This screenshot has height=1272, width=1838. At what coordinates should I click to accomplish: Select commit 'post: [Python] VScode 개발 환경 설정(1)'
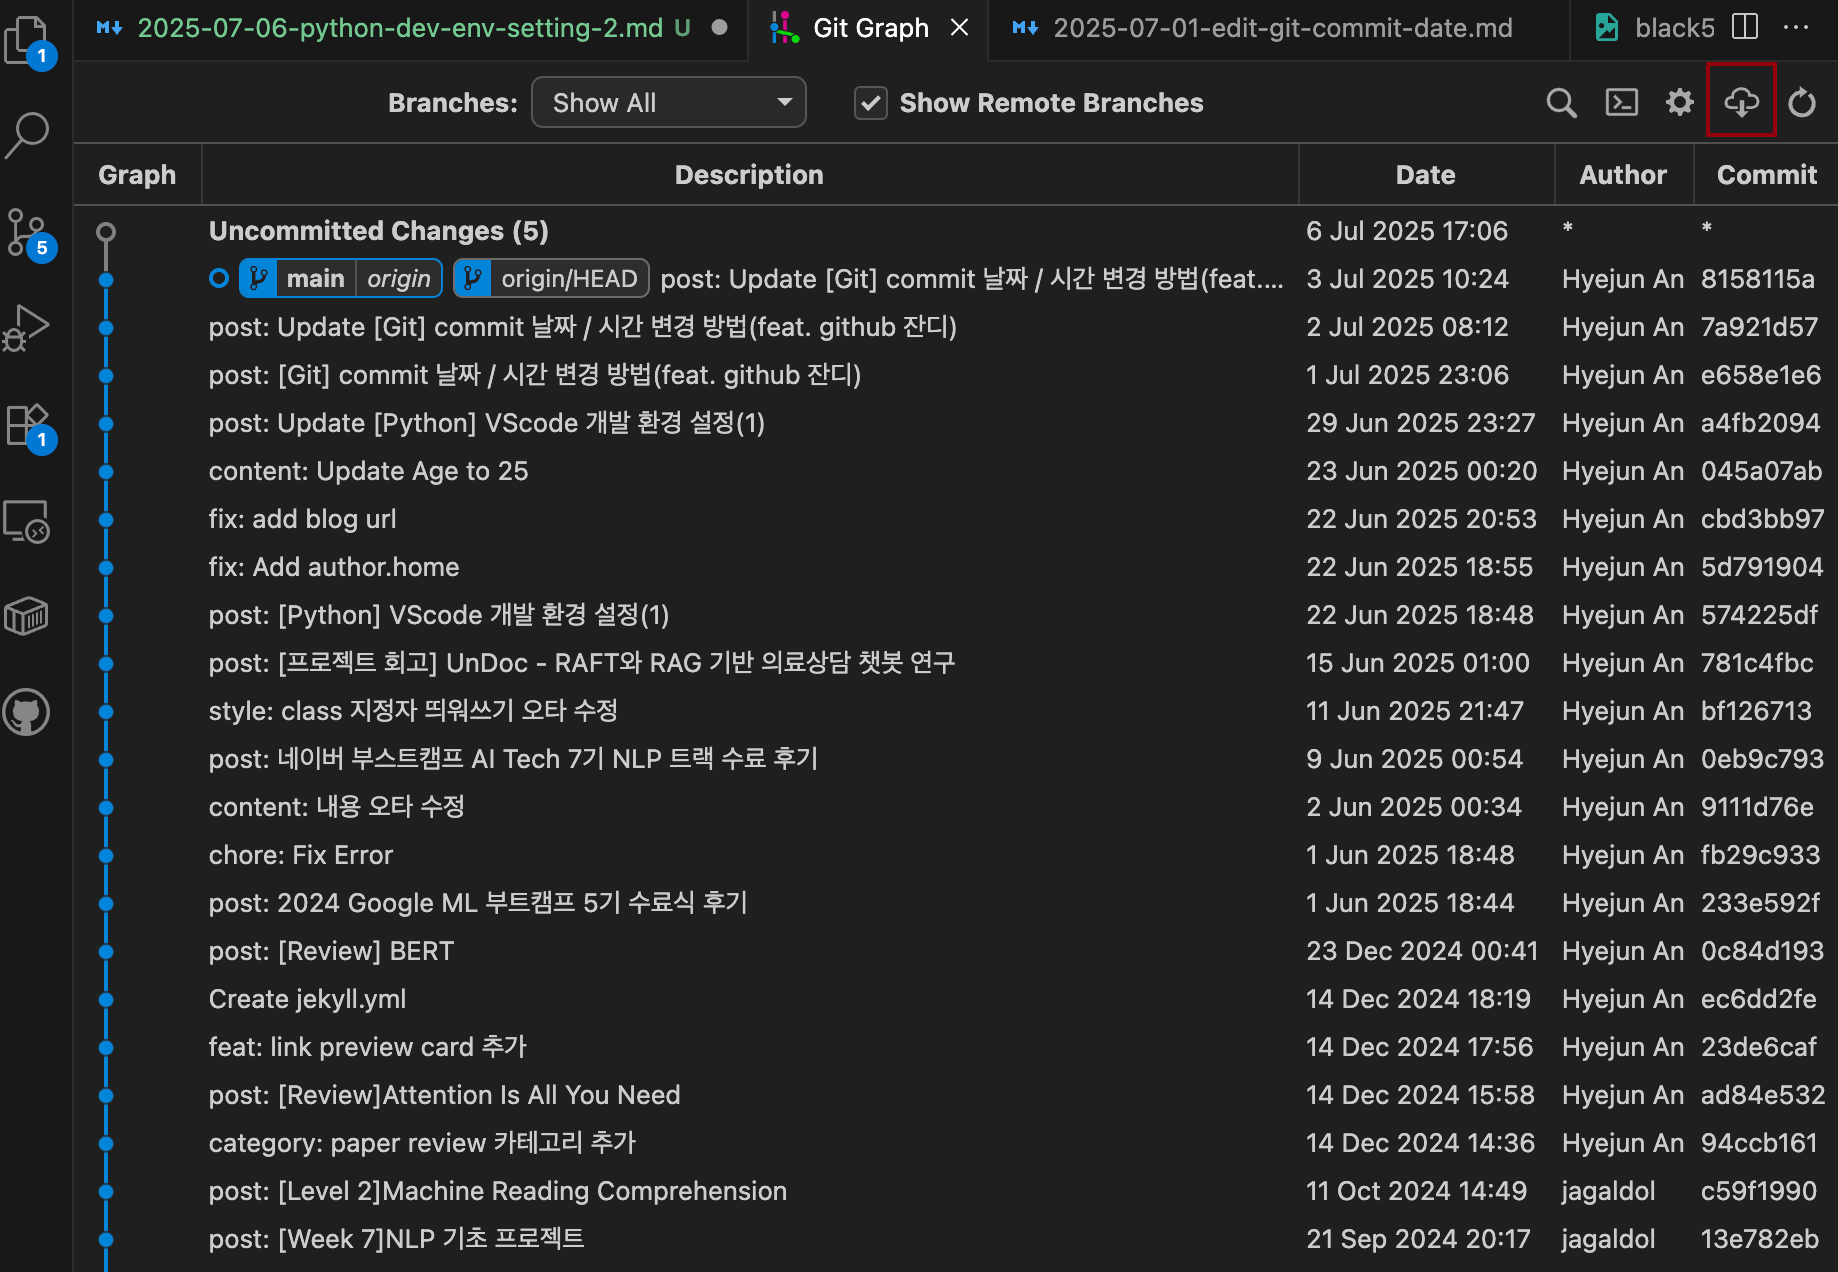pos(956,615)
